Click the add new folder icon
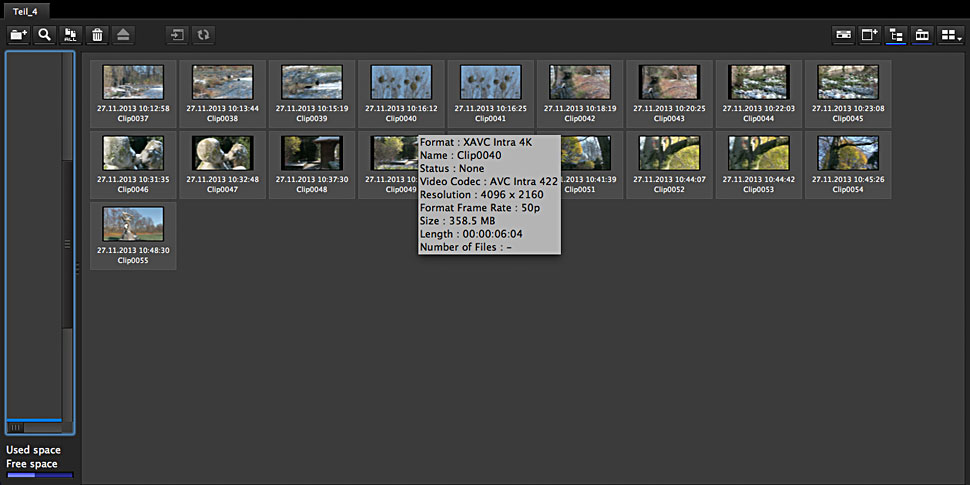 [x=18, y=35]
